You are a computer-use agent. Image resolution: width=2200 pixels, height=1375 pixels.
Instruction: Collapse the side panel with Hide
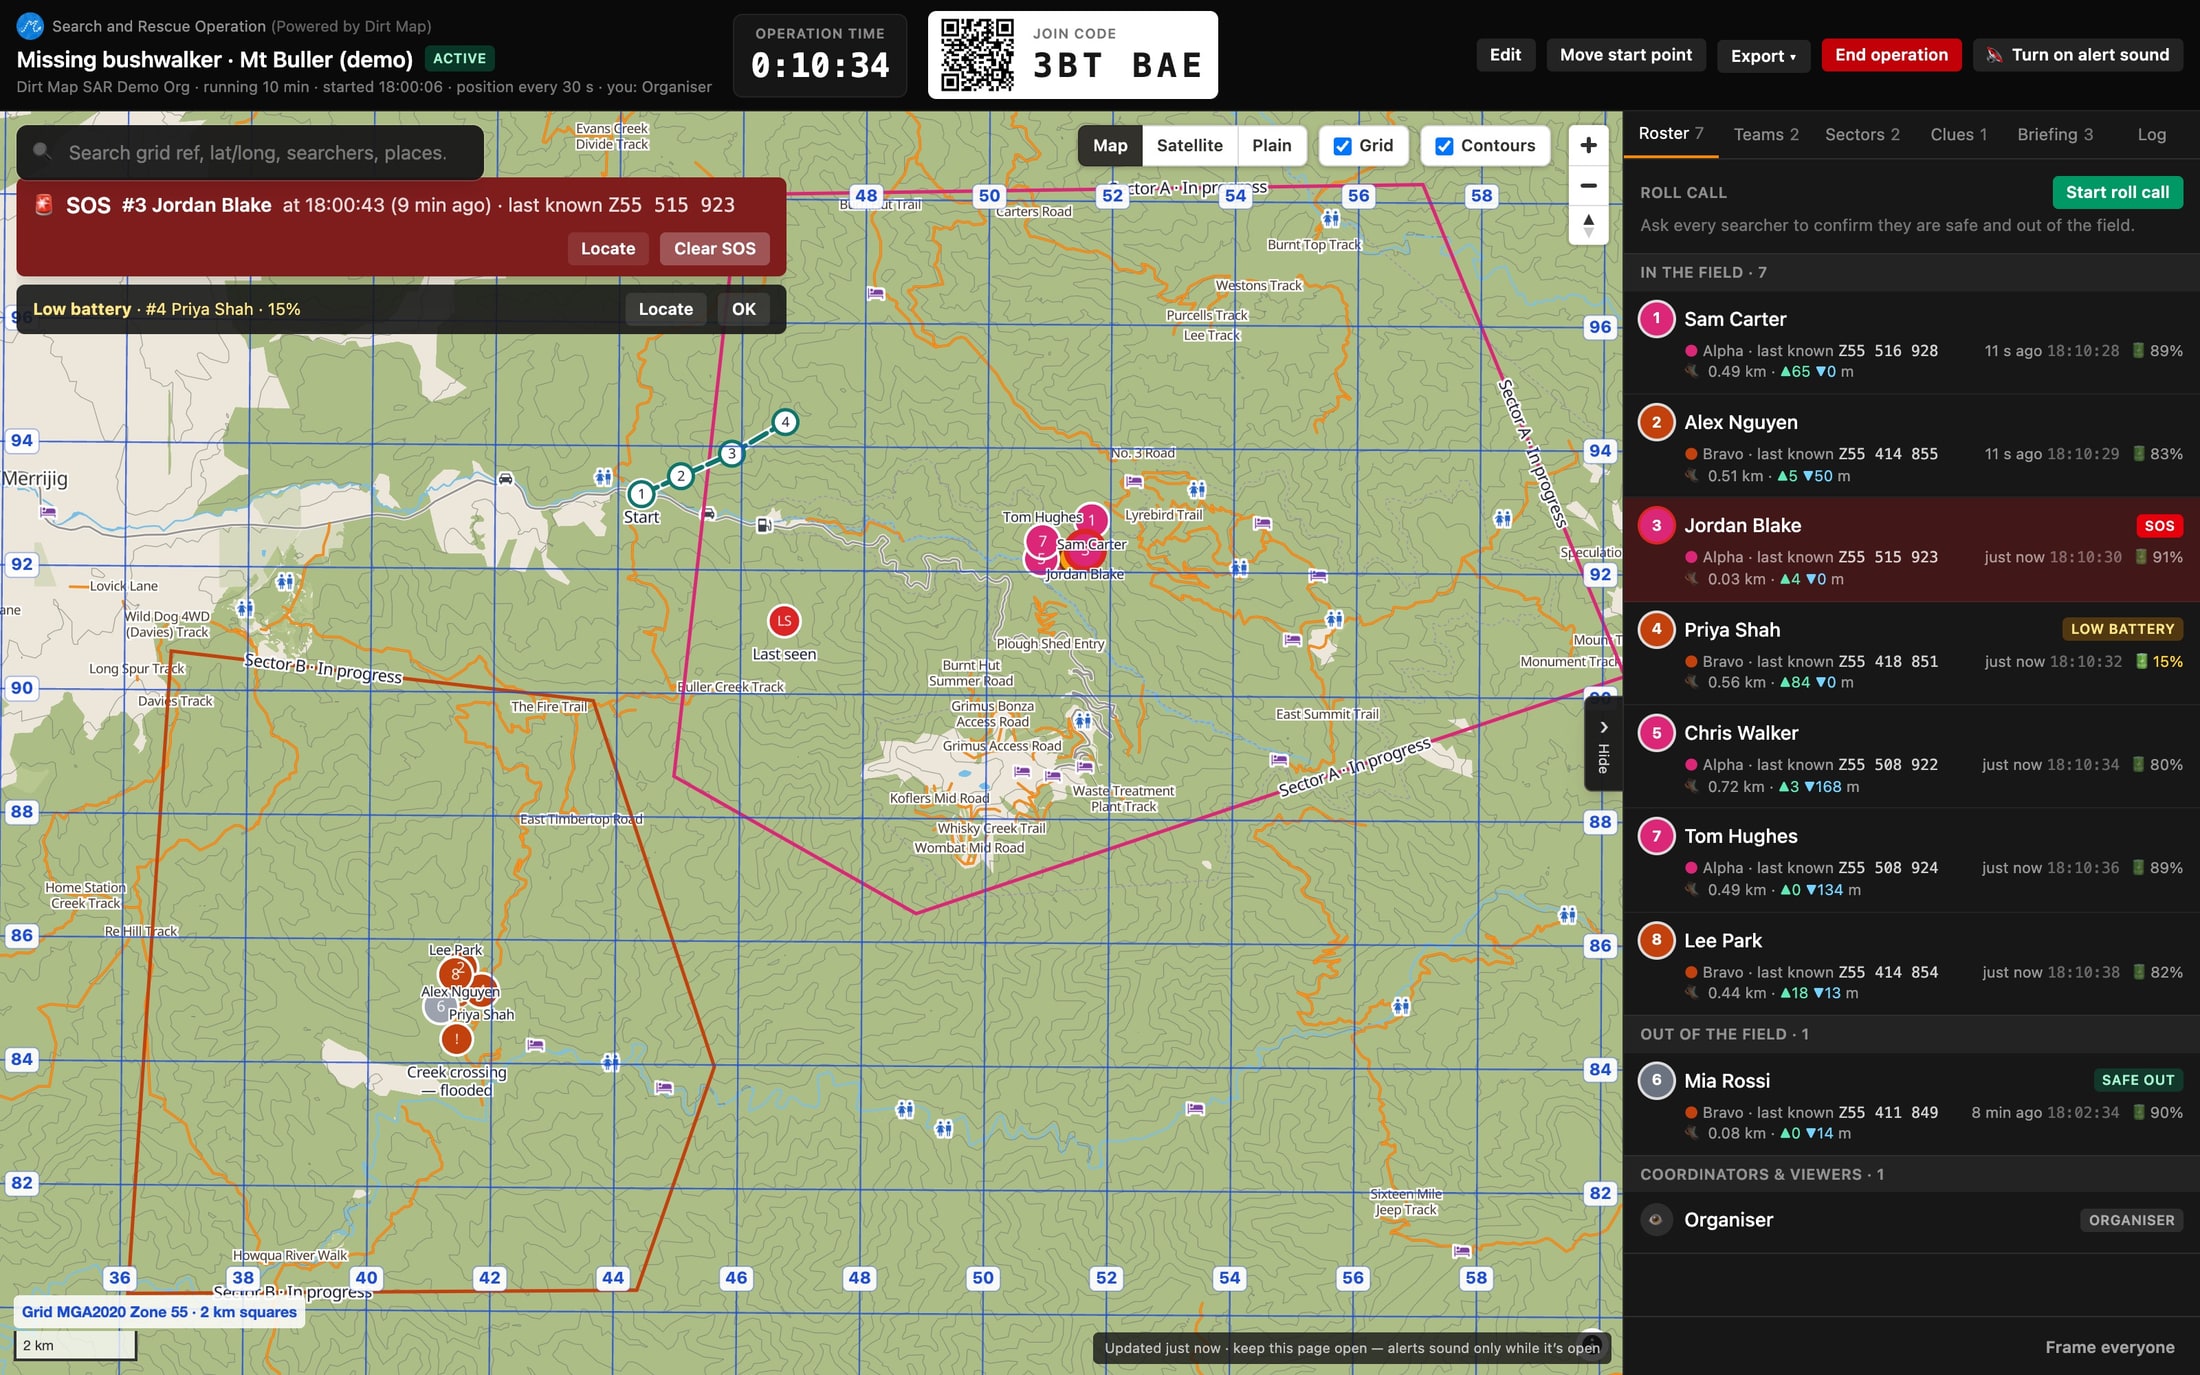(x=1603, y=744)
